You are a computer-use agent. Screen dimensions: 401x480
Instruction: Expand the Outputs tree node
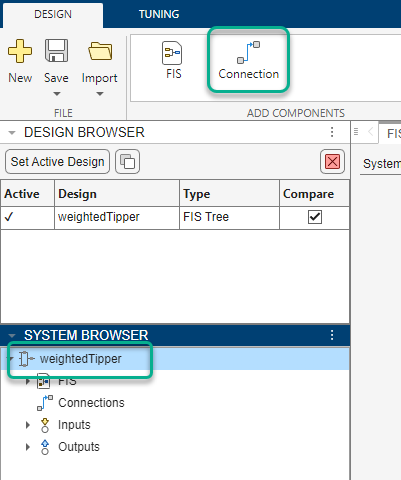[x=28, y=447]
